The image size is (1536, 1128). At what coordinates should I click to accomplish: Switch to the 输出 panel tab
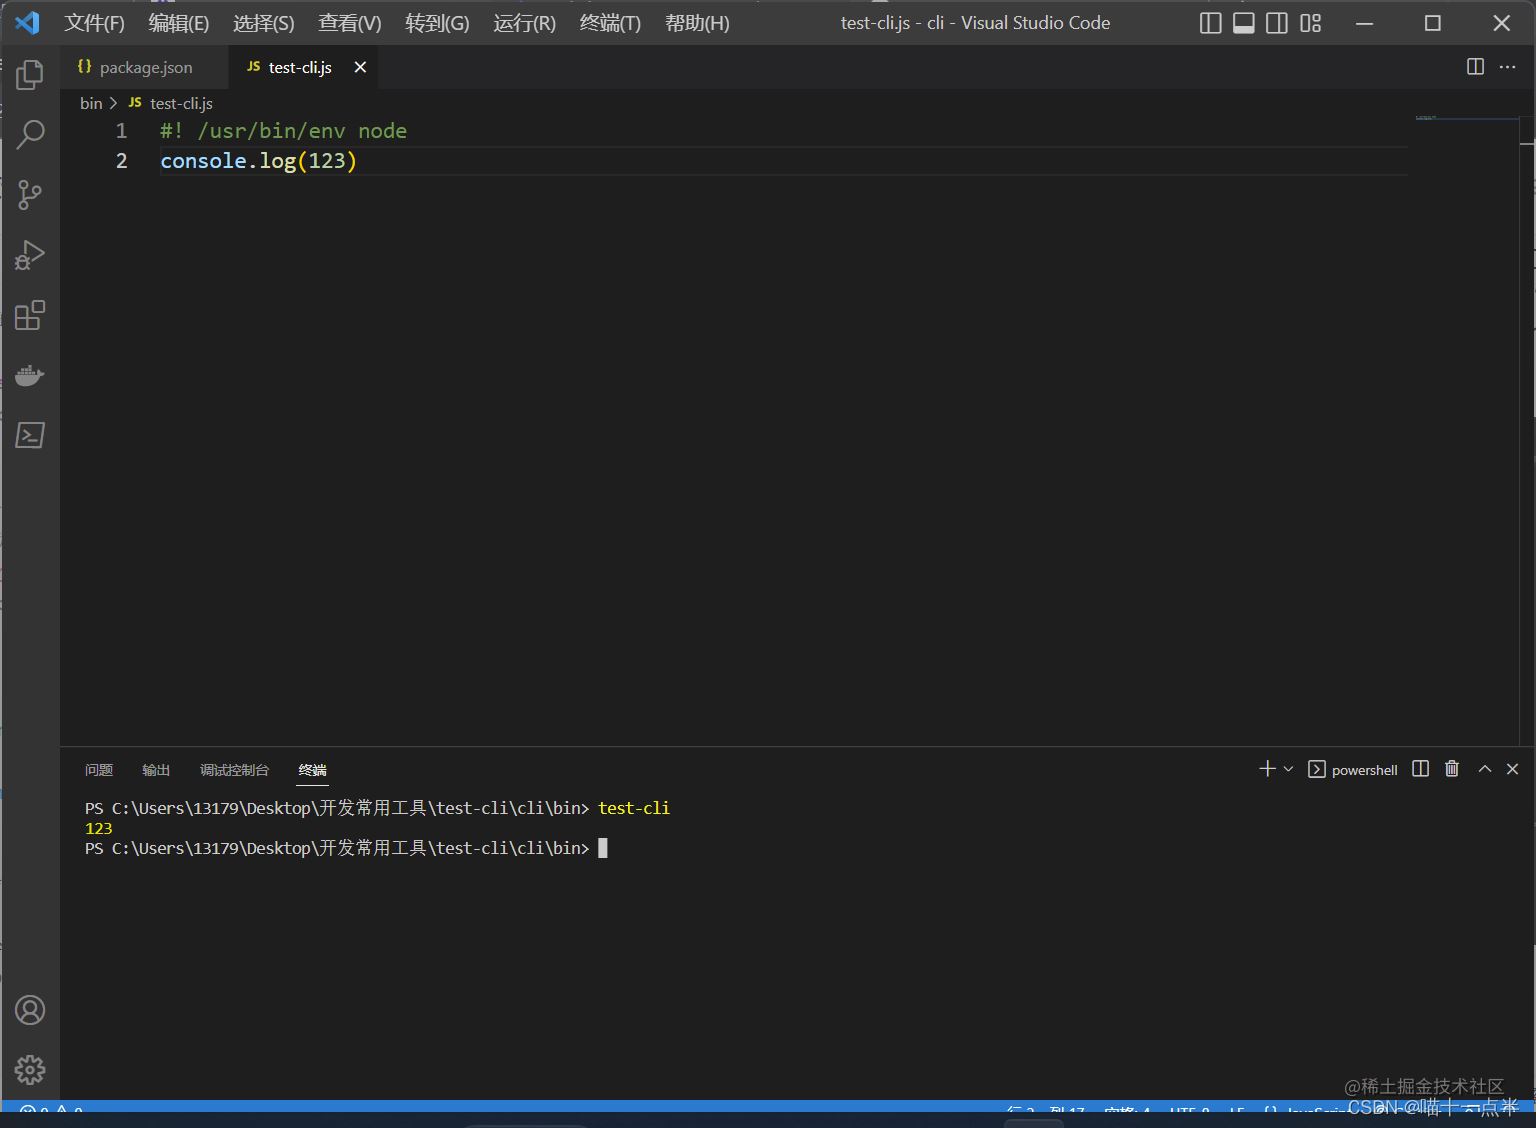(x=156, y=770)
